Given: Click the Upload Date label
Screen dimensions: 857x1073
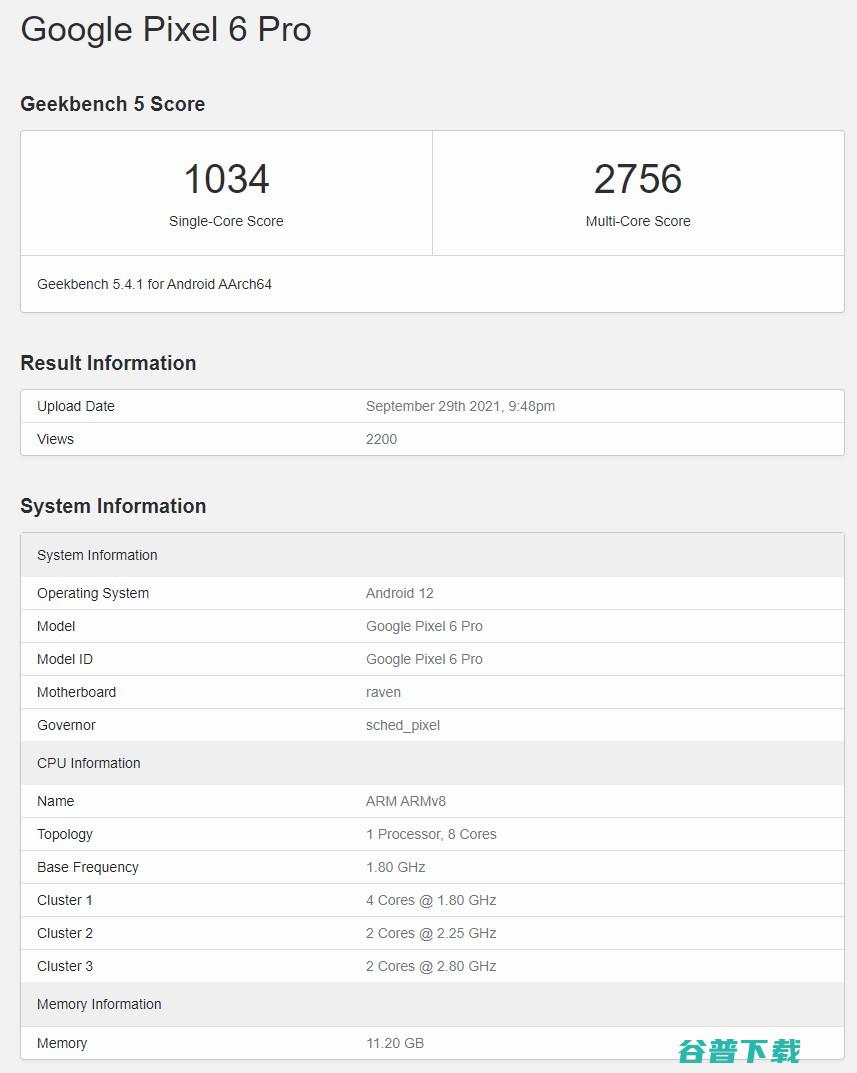Looking at the screenshot, I should (x=76, y=406).
